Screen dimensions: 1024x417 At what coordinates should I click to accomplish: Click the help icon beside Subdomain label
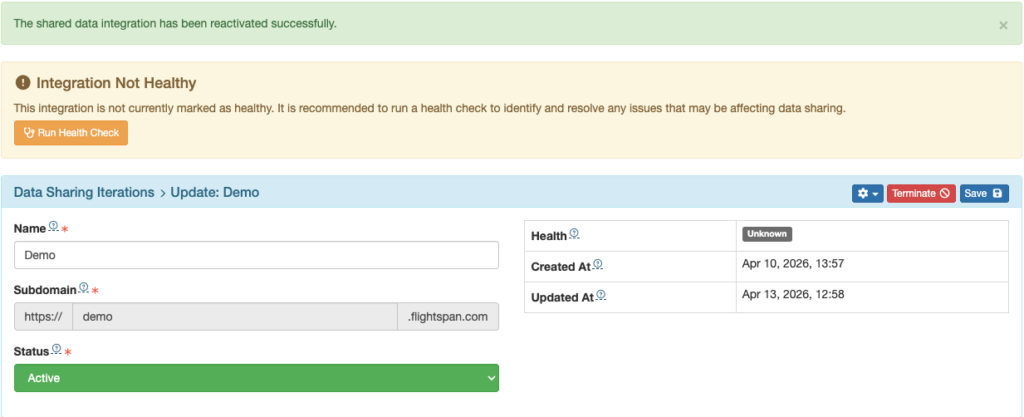tap(84, 288)
